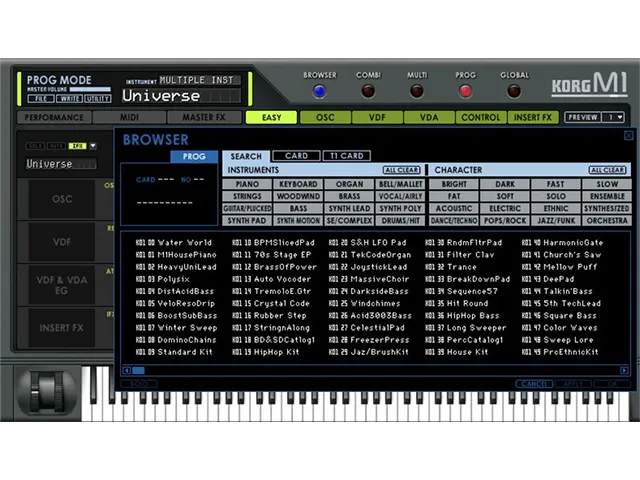This screenshot has height=480, width=640.
Task: Select the 'MassiveChoir' program
Action: [369, 279]
